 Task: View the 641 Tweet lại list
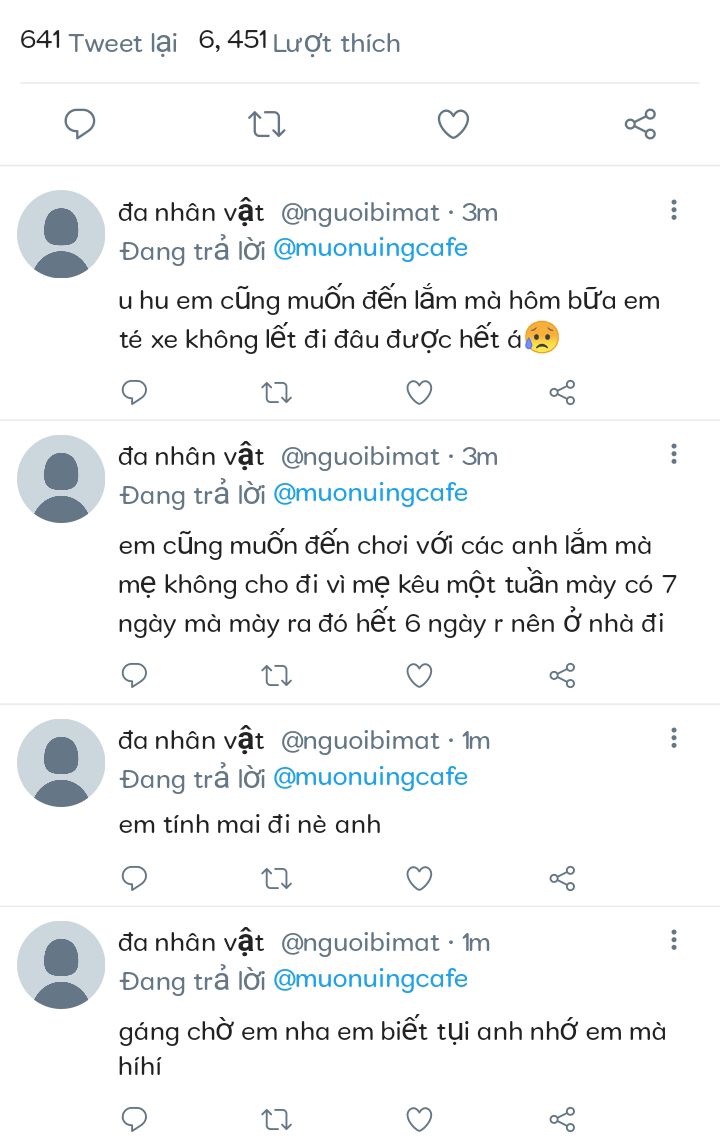click(x=98, y=42)
